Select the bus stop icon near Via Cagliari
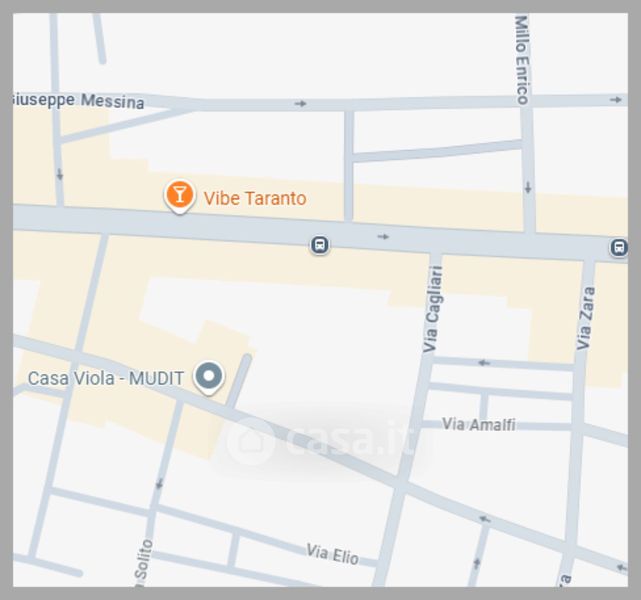The height and width of the screenshot is (600, 641). click(320, 245)
